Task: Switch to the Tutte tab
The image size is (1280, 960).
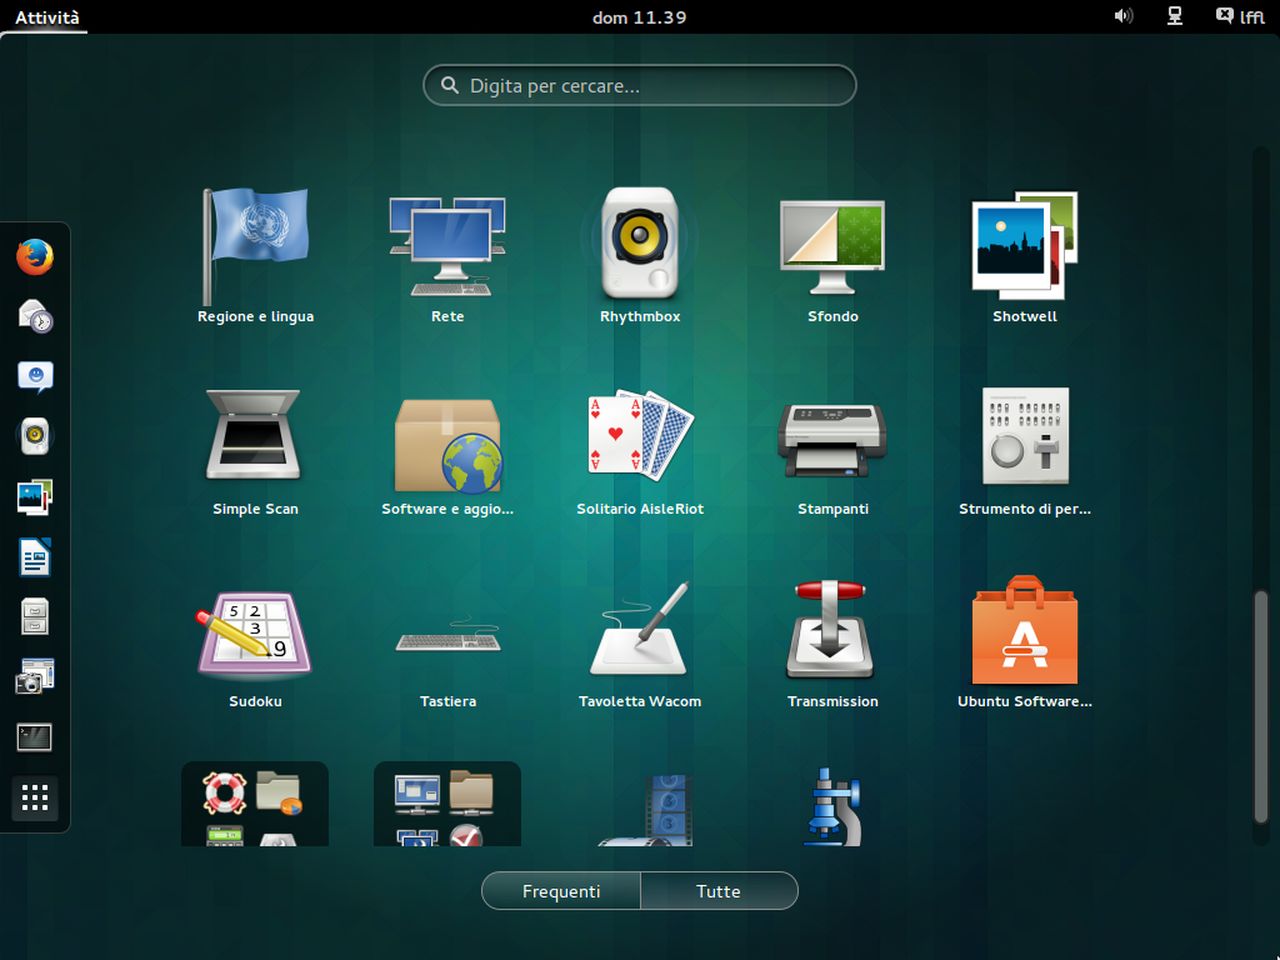Action: click(x=719, y=891)
